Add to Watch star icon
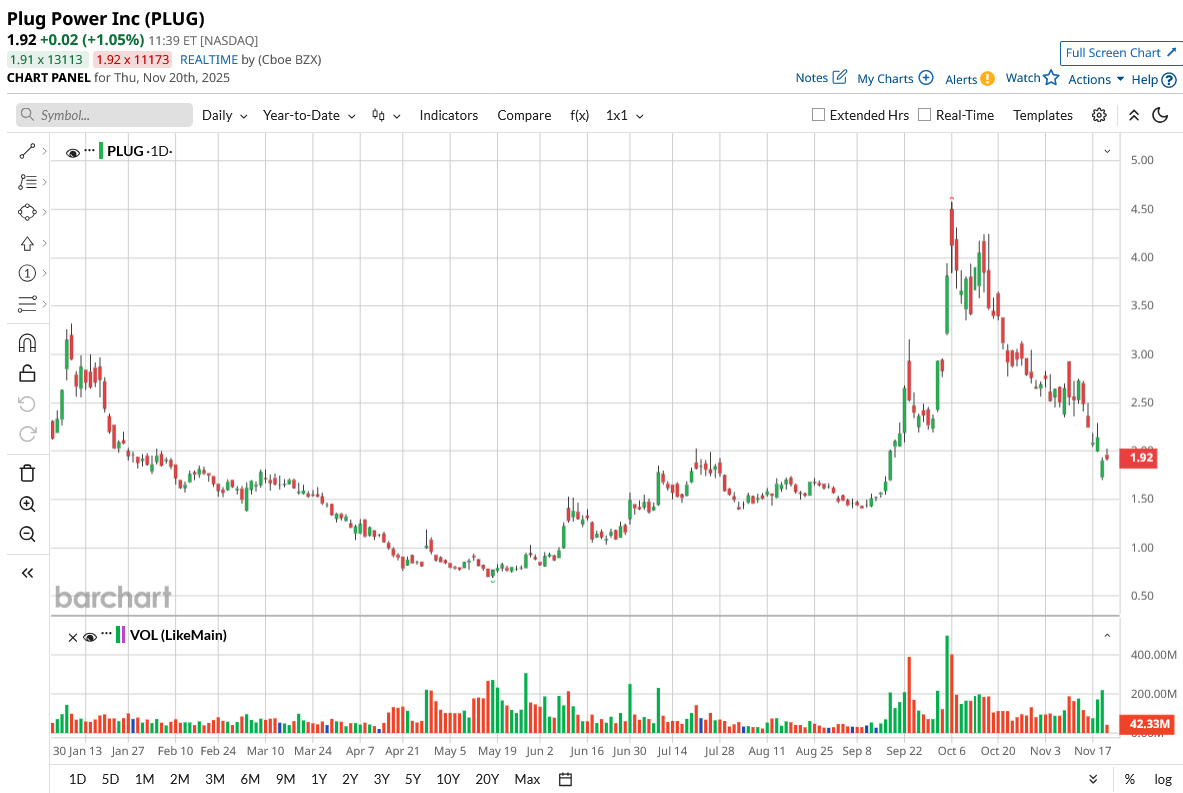 (1051, 77)
